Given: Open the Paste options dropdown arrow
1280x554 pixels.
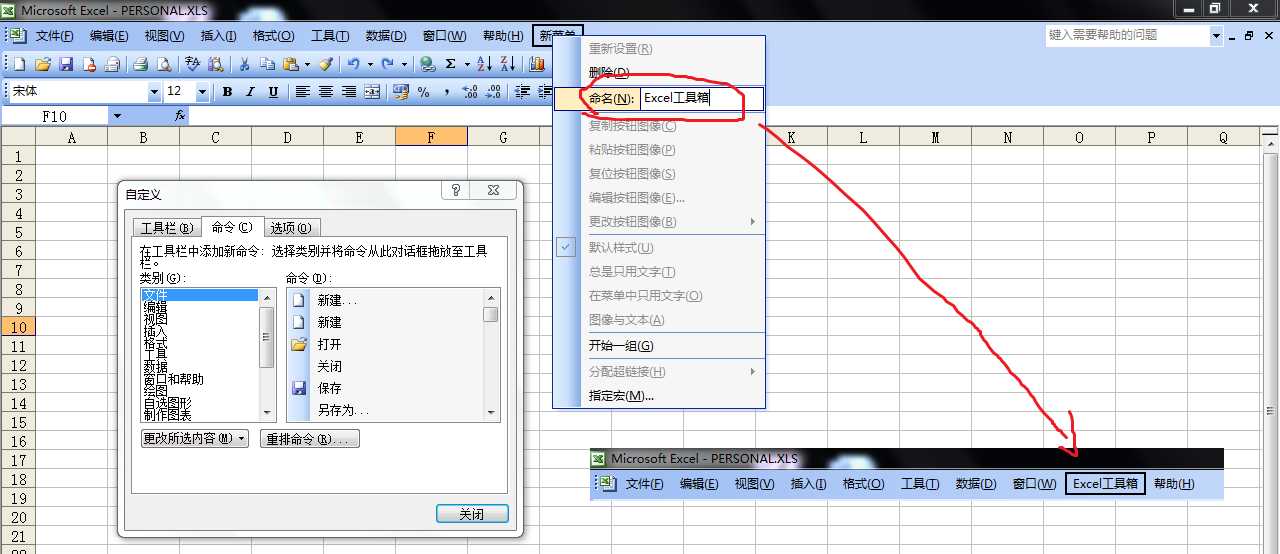Looking at the screenshot, I should click(x=307, y=64).
